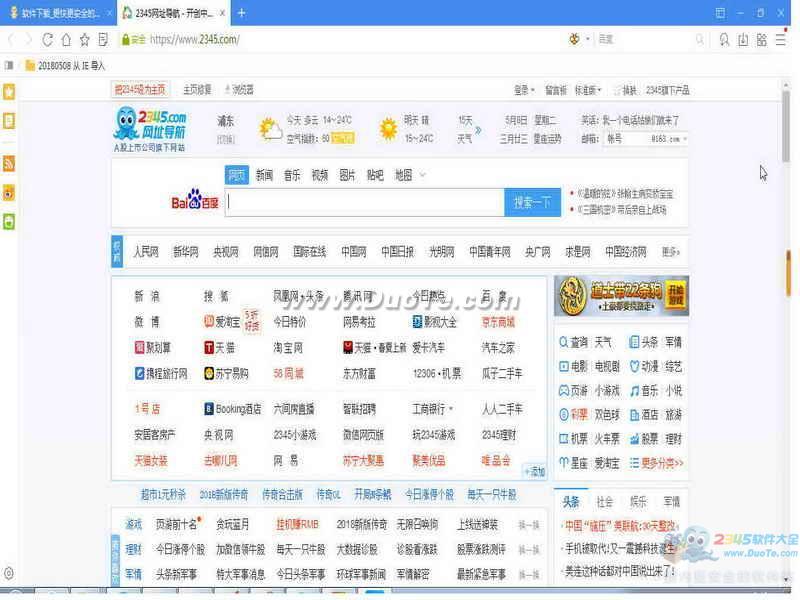Image resolution: width=800 pixels, height=600 pixels.
Task: Click the browser refresh button
Action: (x=47, y=39)
